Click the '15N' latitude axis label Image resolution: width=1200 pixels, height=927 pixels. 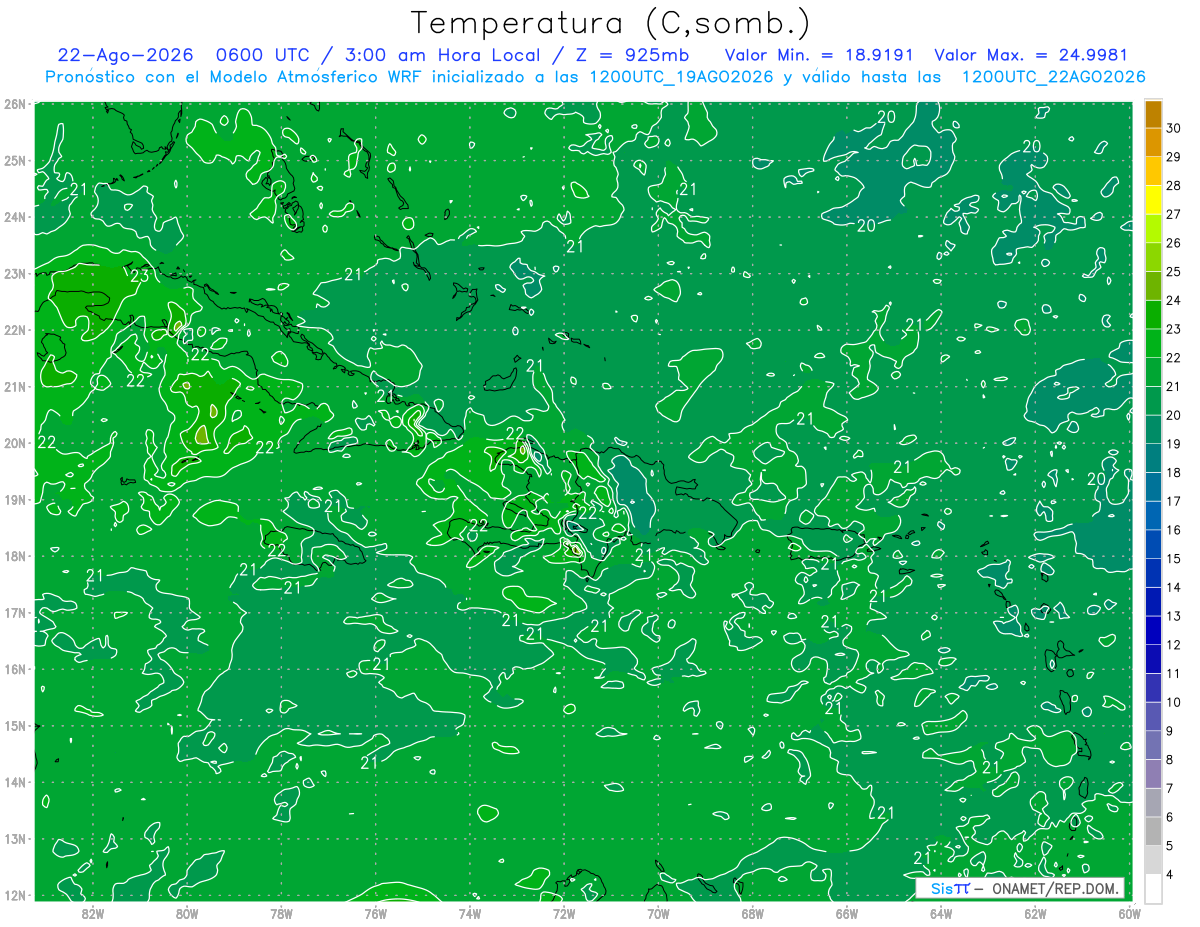pos(14,725)
